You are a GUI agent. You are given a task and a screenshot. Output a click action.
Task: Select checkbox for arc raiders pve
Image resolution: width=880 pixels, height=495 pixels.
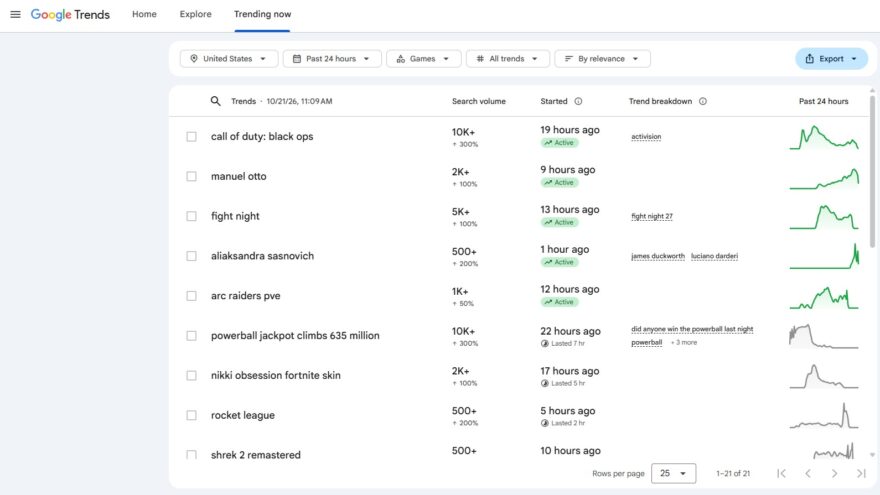pyautogui.click(x=191, y=296)
